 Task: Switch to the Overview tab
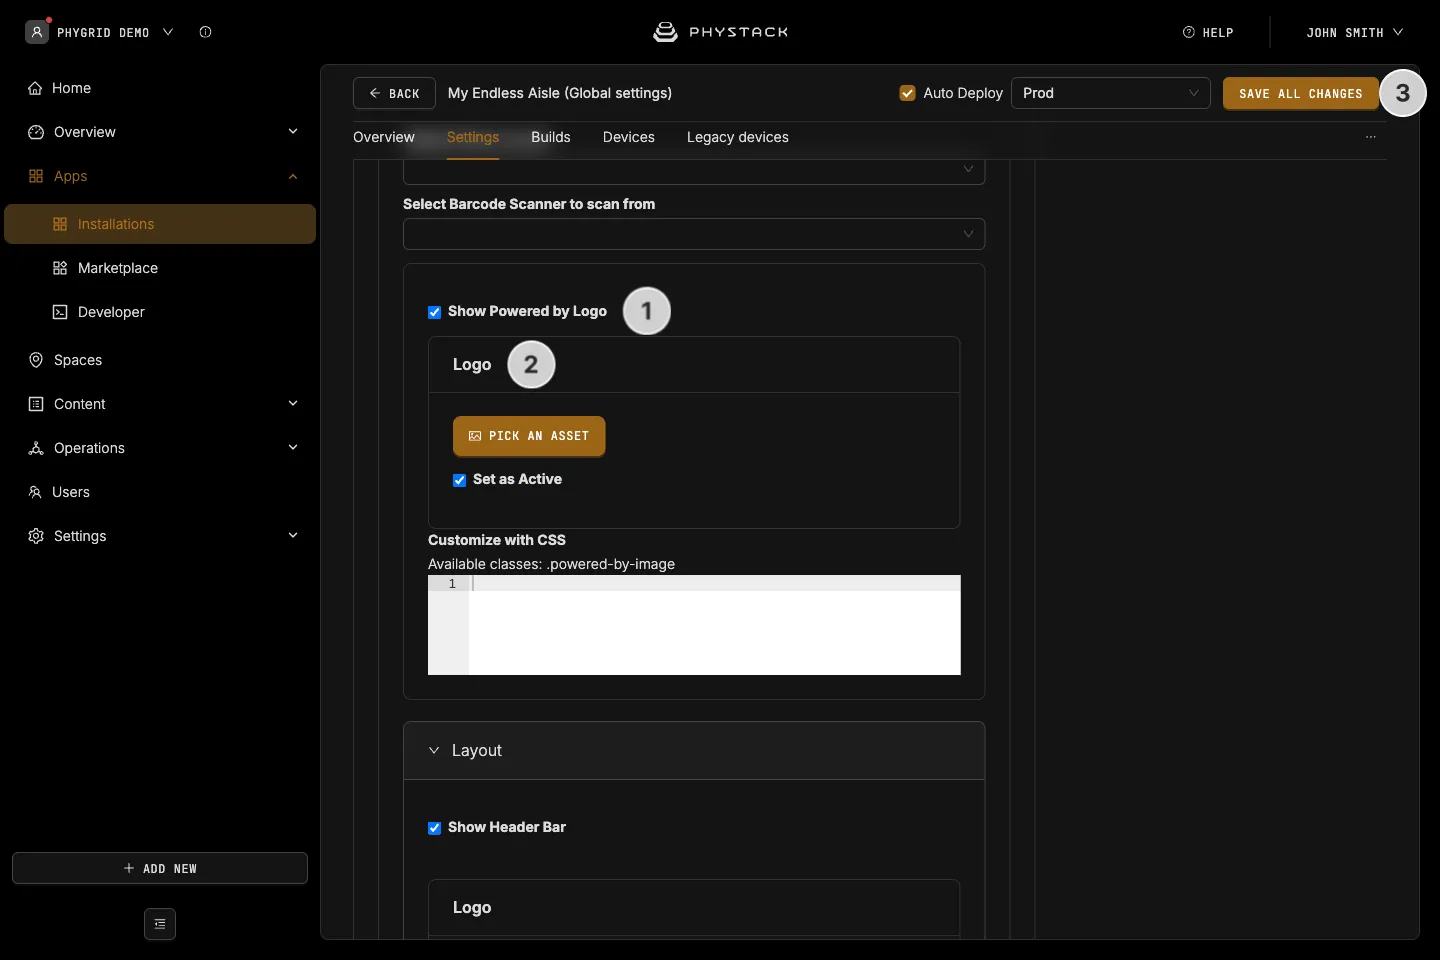click(x=384, y=137)
